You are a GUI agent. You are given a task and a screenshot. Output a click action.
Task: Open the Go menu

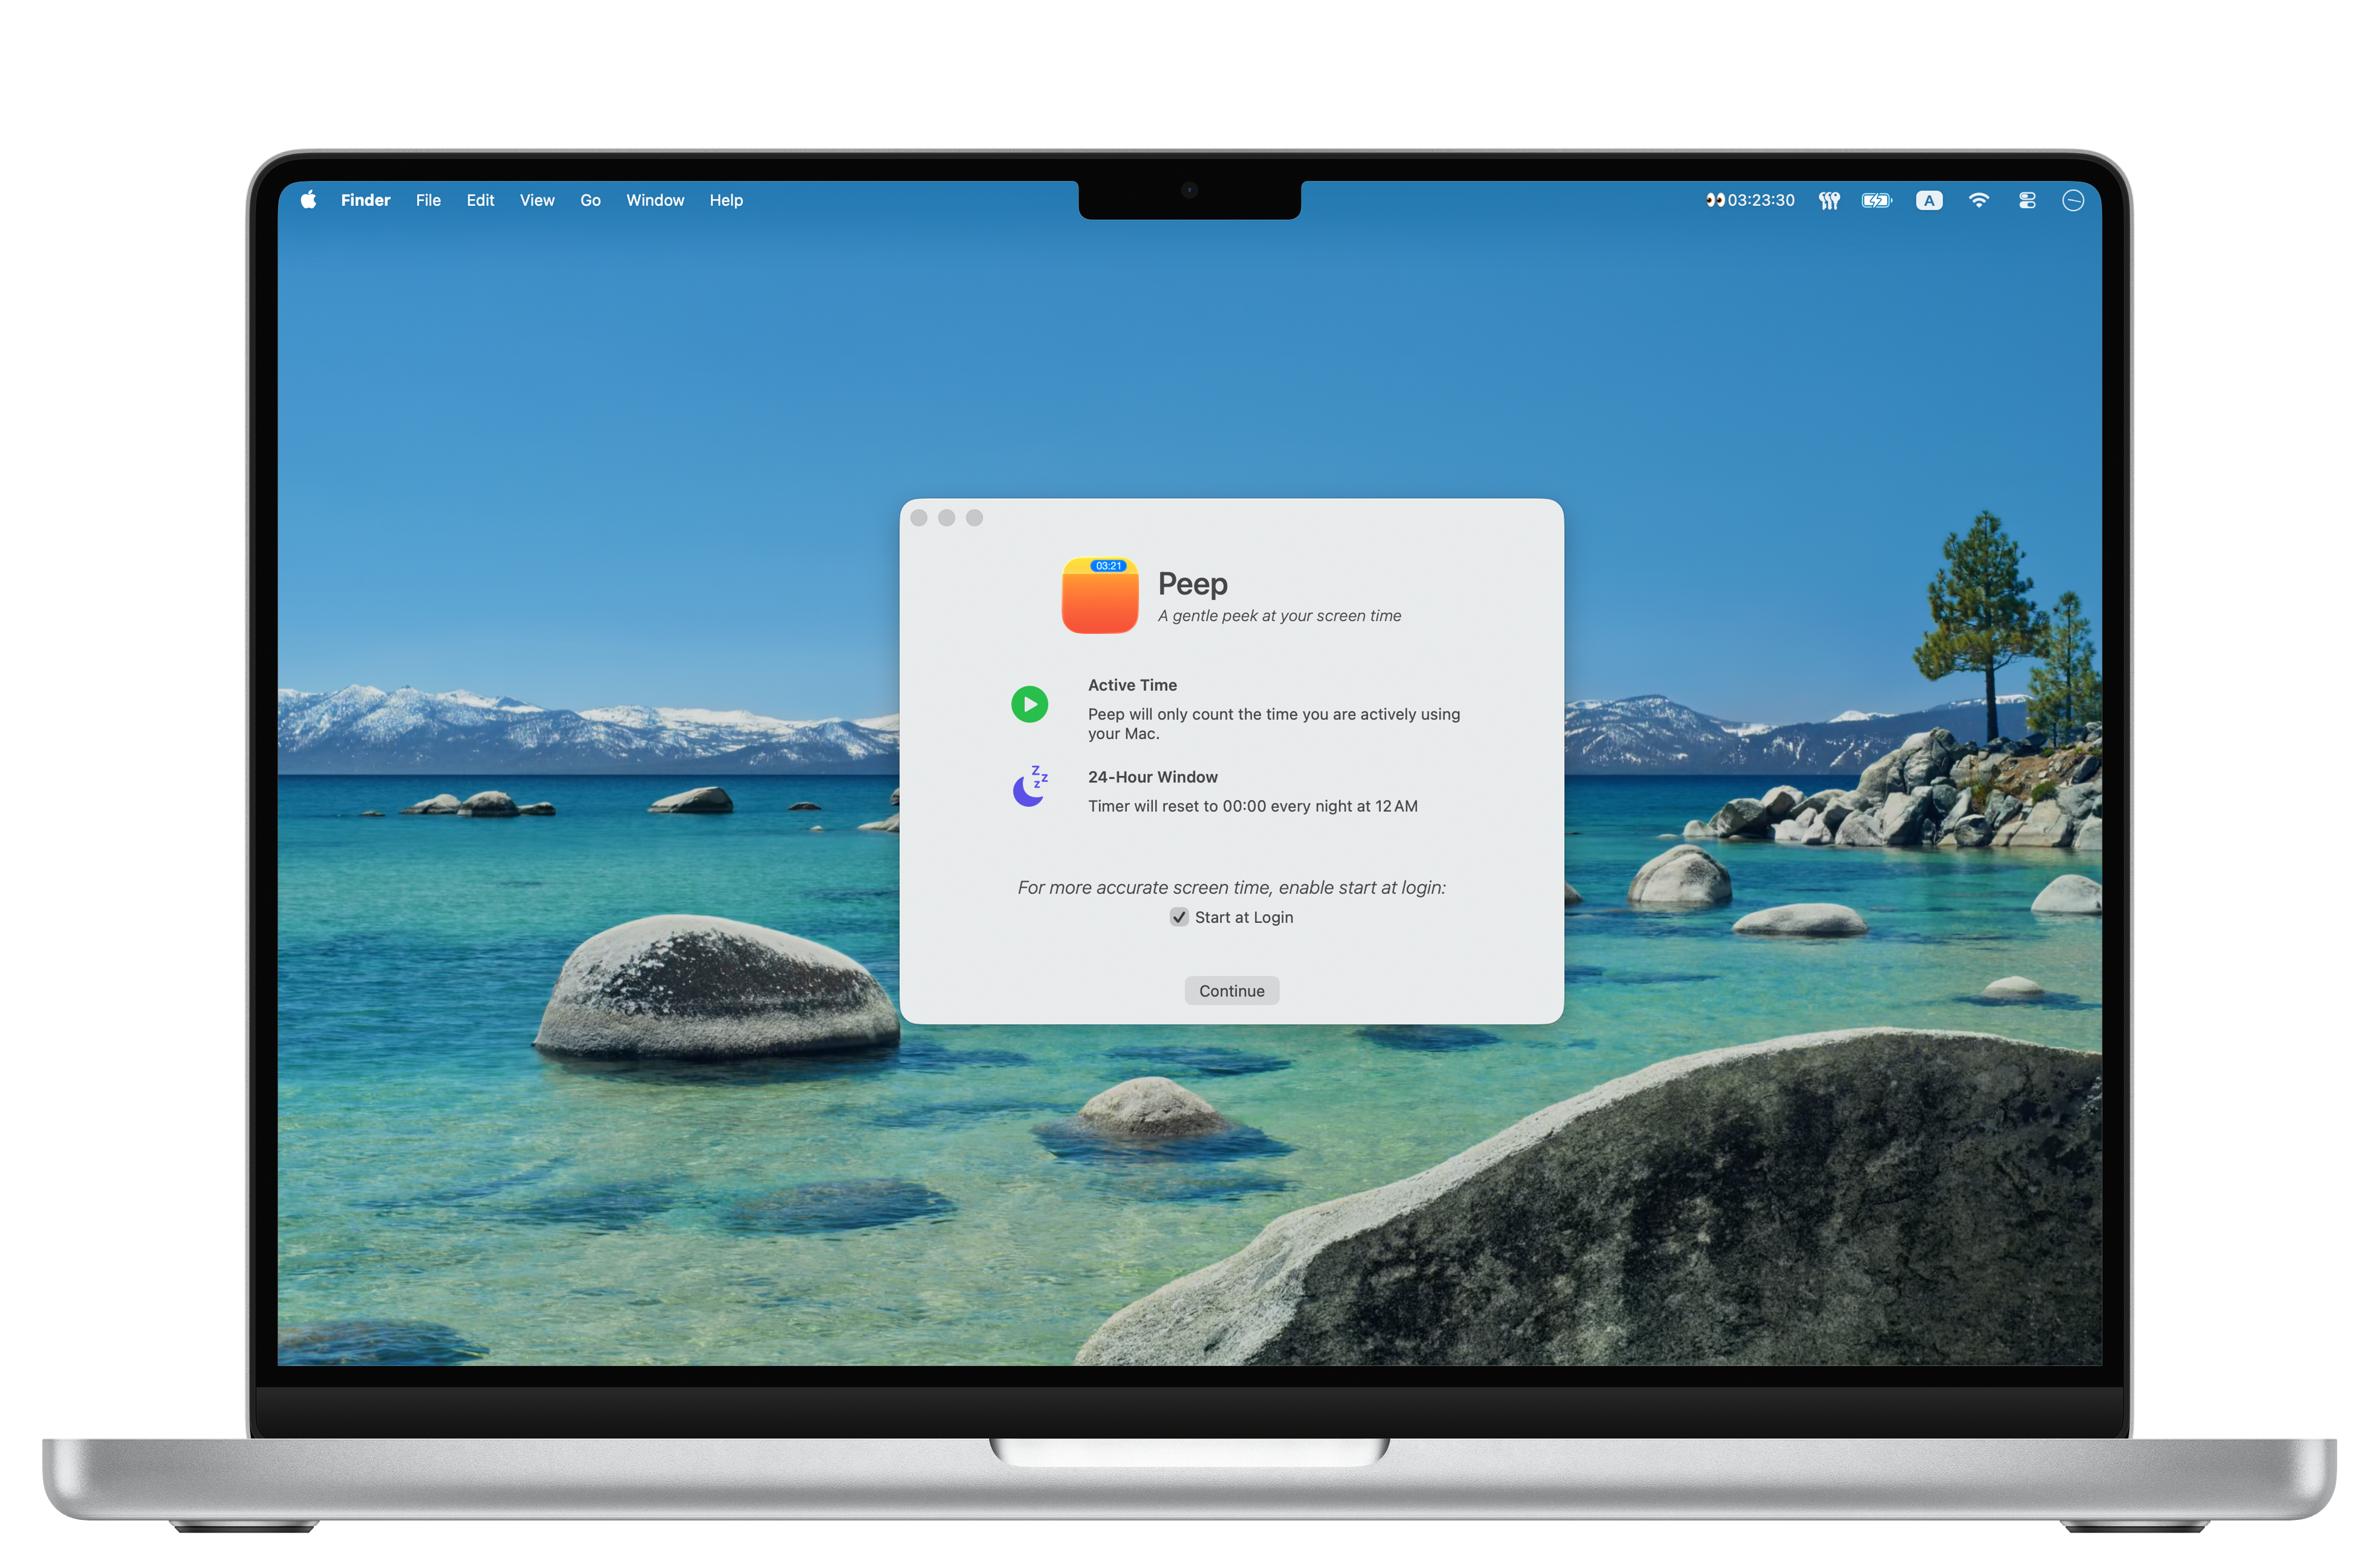pos(590,200)
